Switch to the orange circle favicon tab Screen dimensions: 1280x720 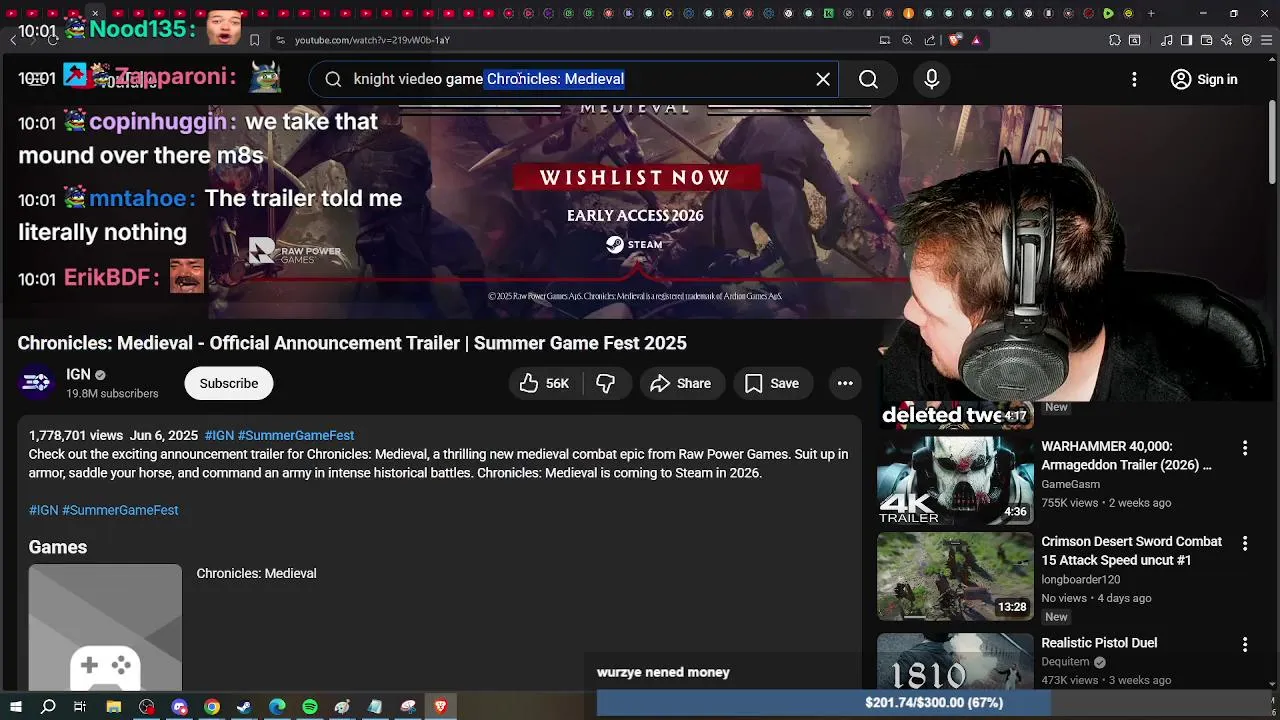(908, 13)
